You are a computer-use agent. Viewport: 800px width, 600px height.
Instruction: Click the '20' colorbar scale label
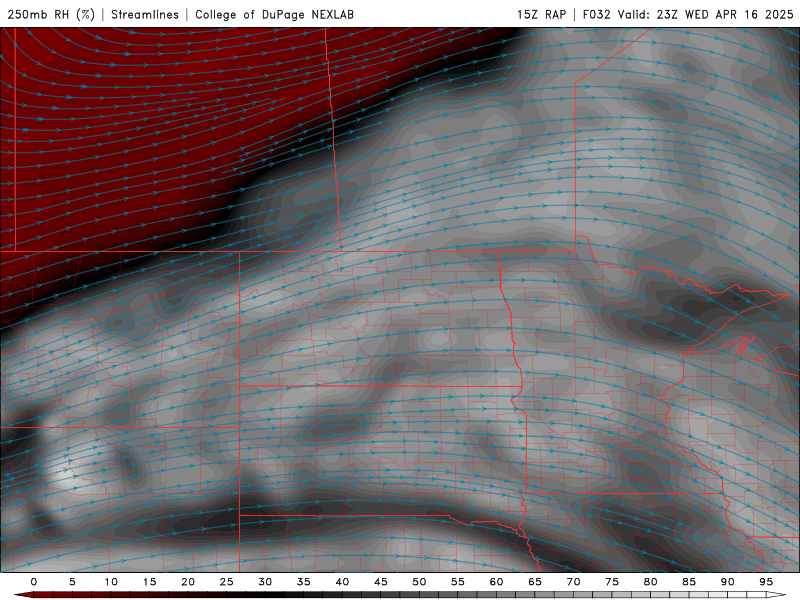(188, 582)
